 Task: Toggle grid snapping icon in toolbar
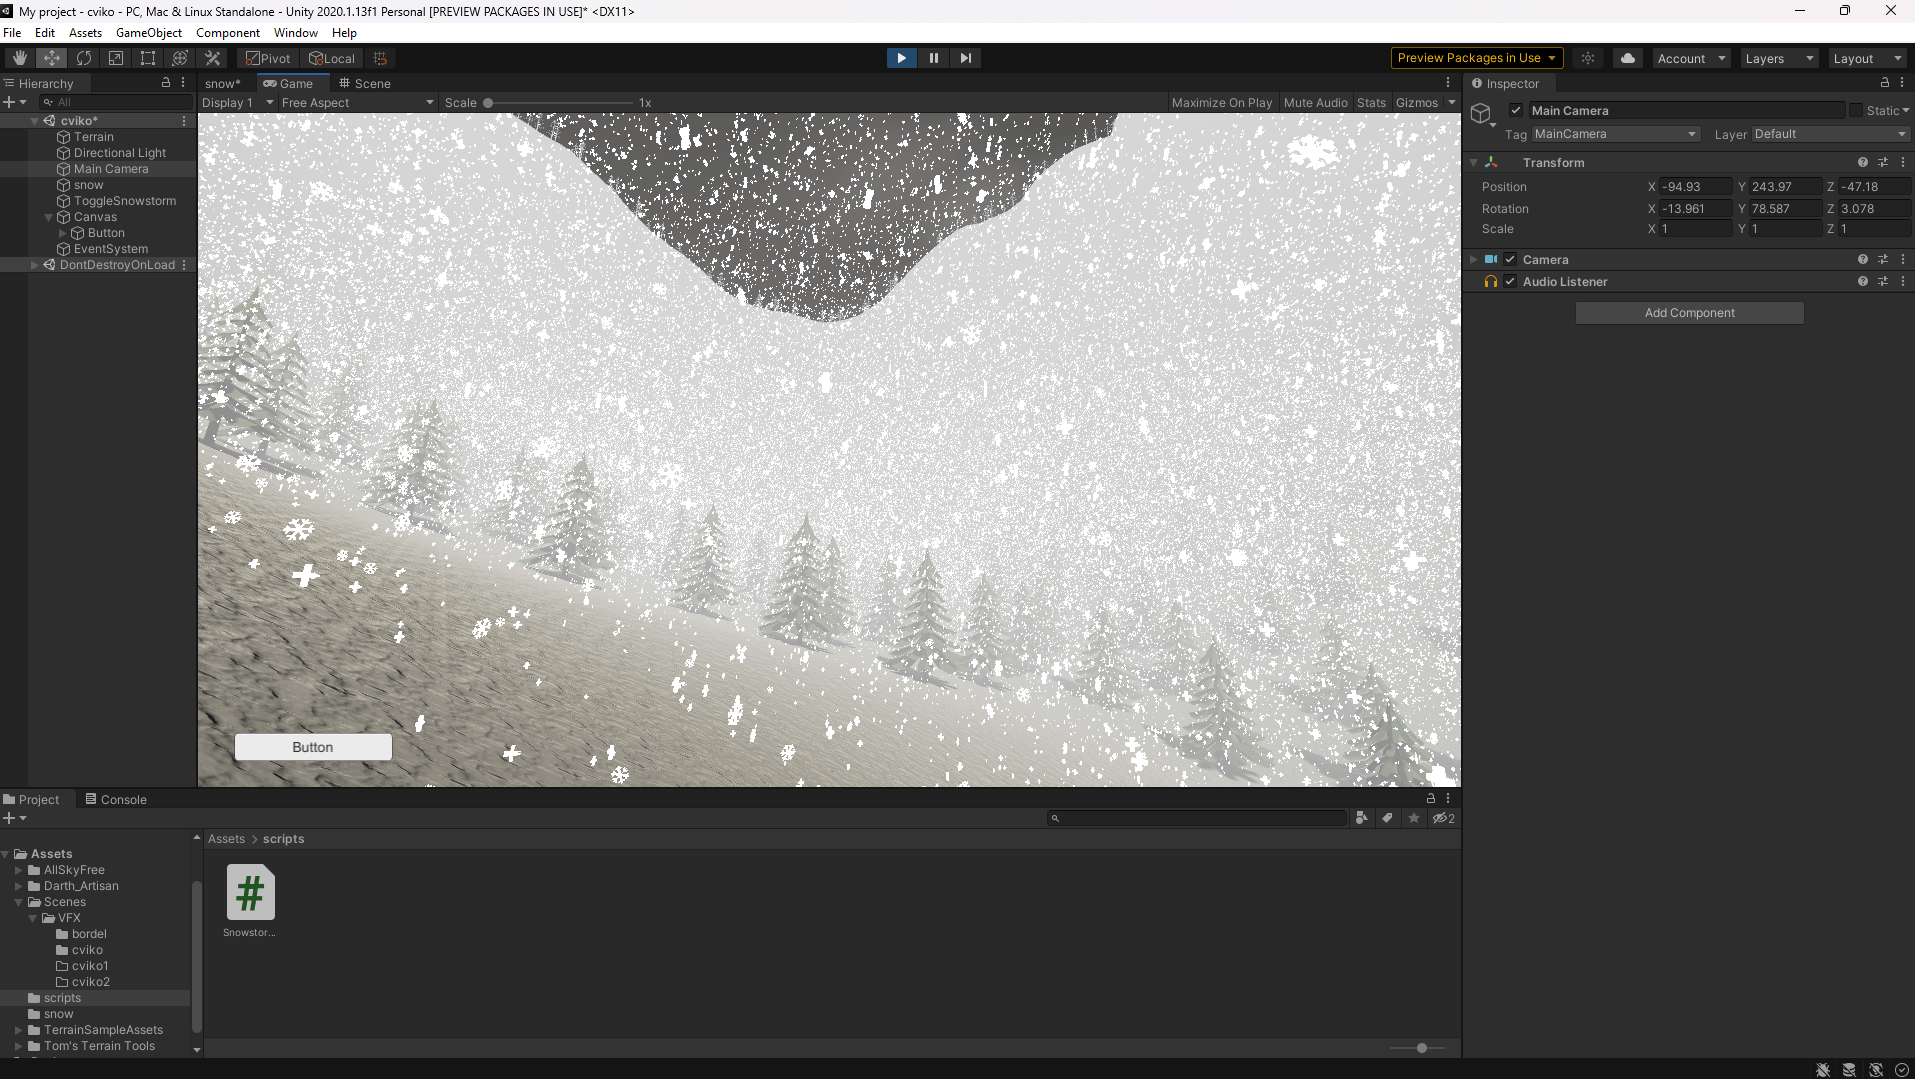point(380,58)
